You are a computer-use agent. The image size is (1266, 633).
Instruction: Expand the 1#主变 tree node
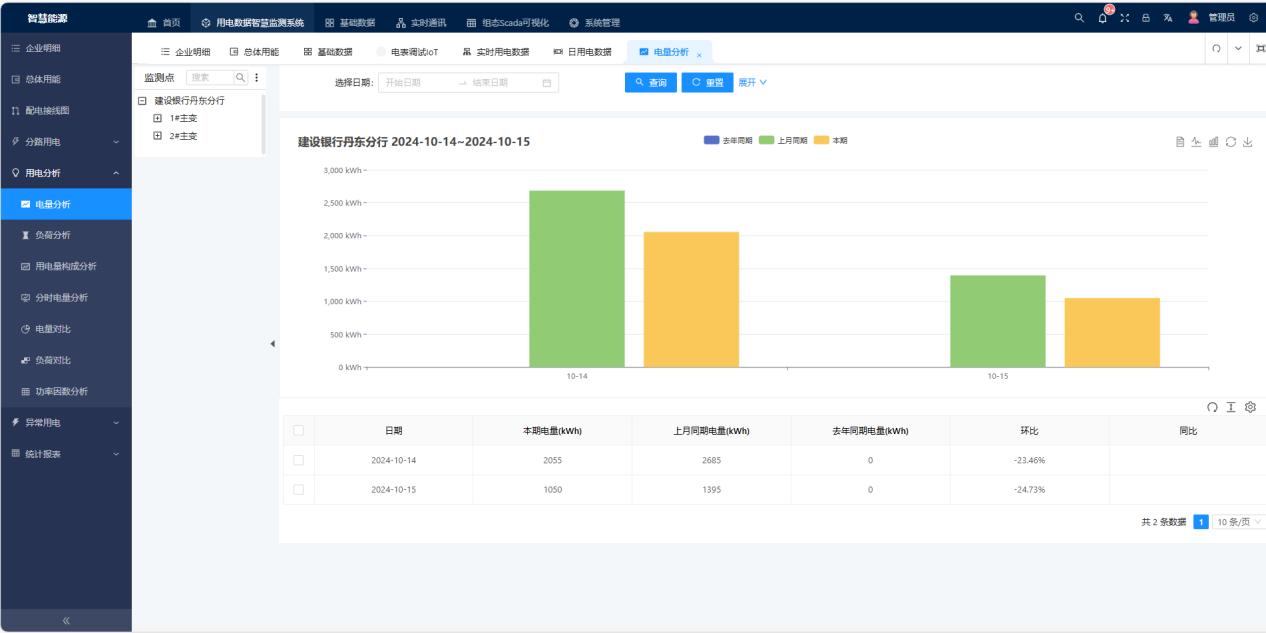(157, 118)
